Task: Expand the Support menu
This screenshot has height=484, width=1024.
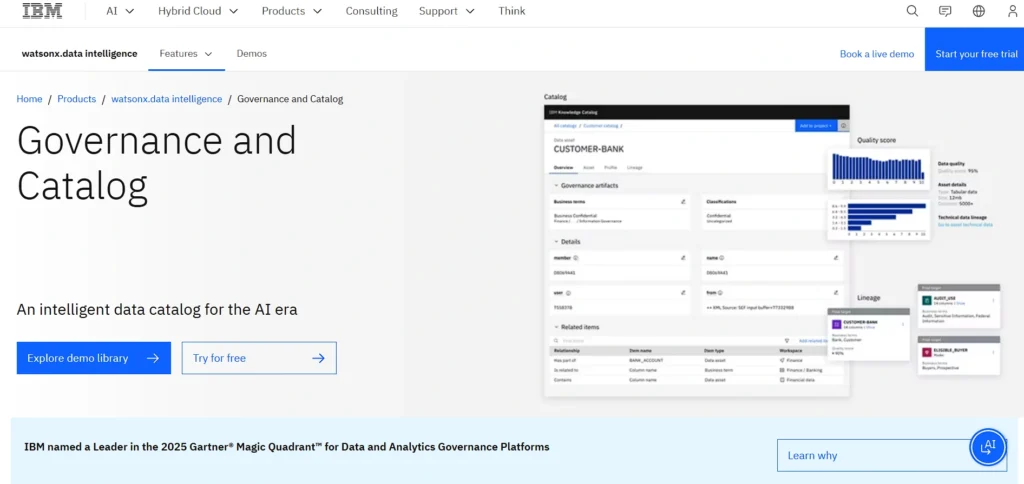Action: tap(447, 11)
